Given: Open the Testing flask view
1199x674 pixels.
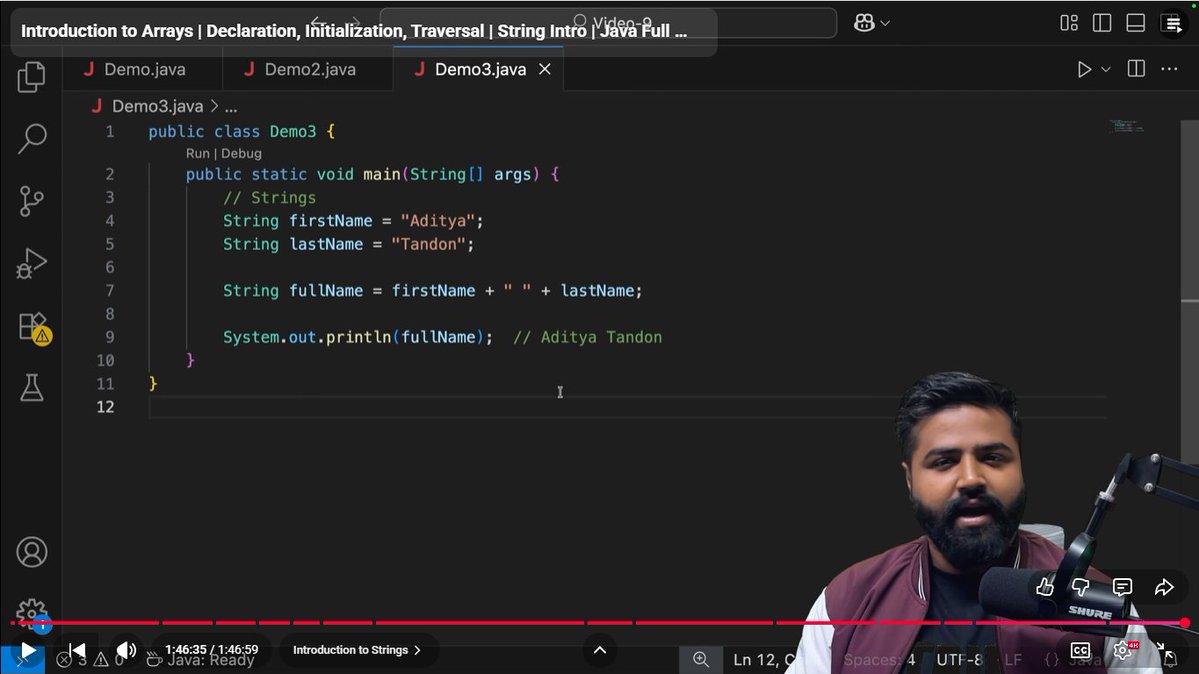Looking at the screenshot, I should (31, 388).
